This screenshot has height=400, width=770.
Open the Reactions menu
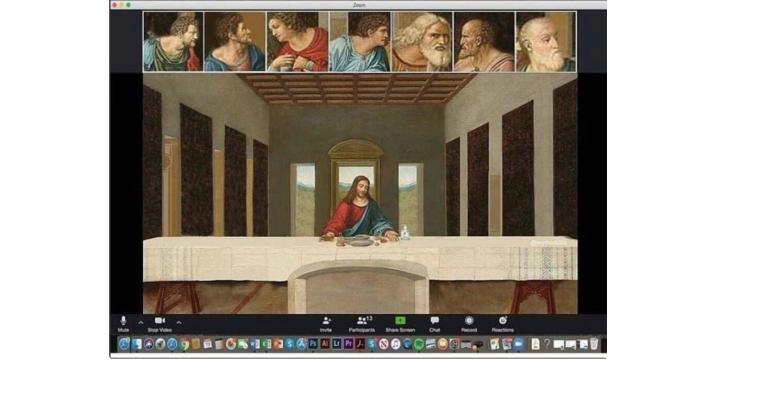503,324
